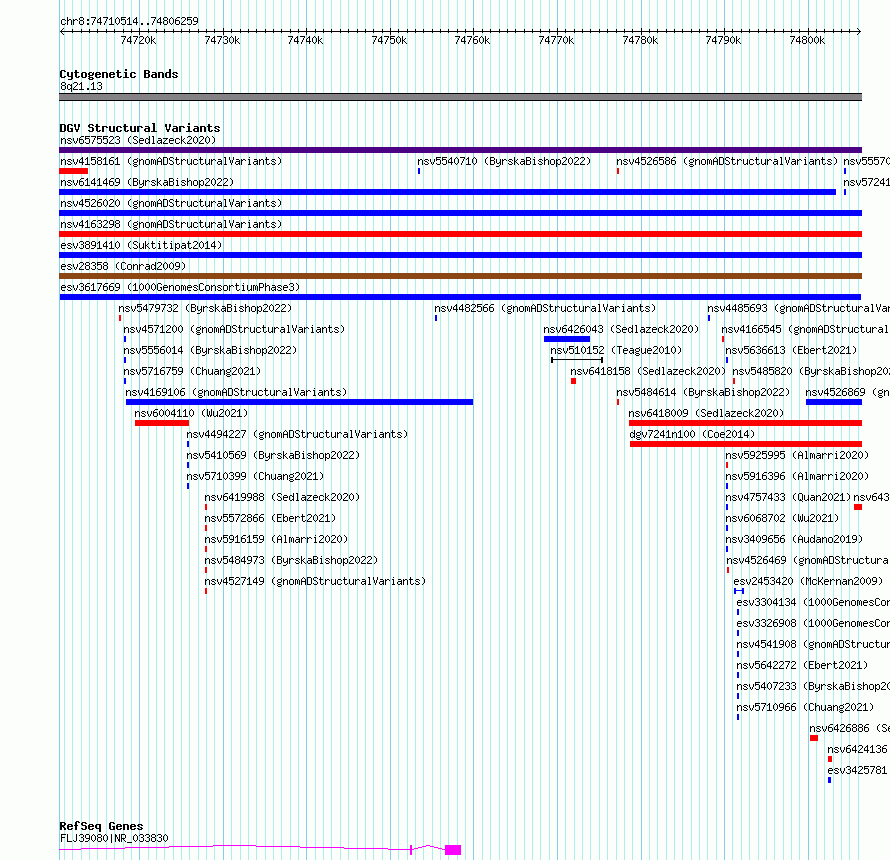Screen dimensions: 890x860
Task: Select the nsv4158161 red variant bar
Action: coord(74,171)
